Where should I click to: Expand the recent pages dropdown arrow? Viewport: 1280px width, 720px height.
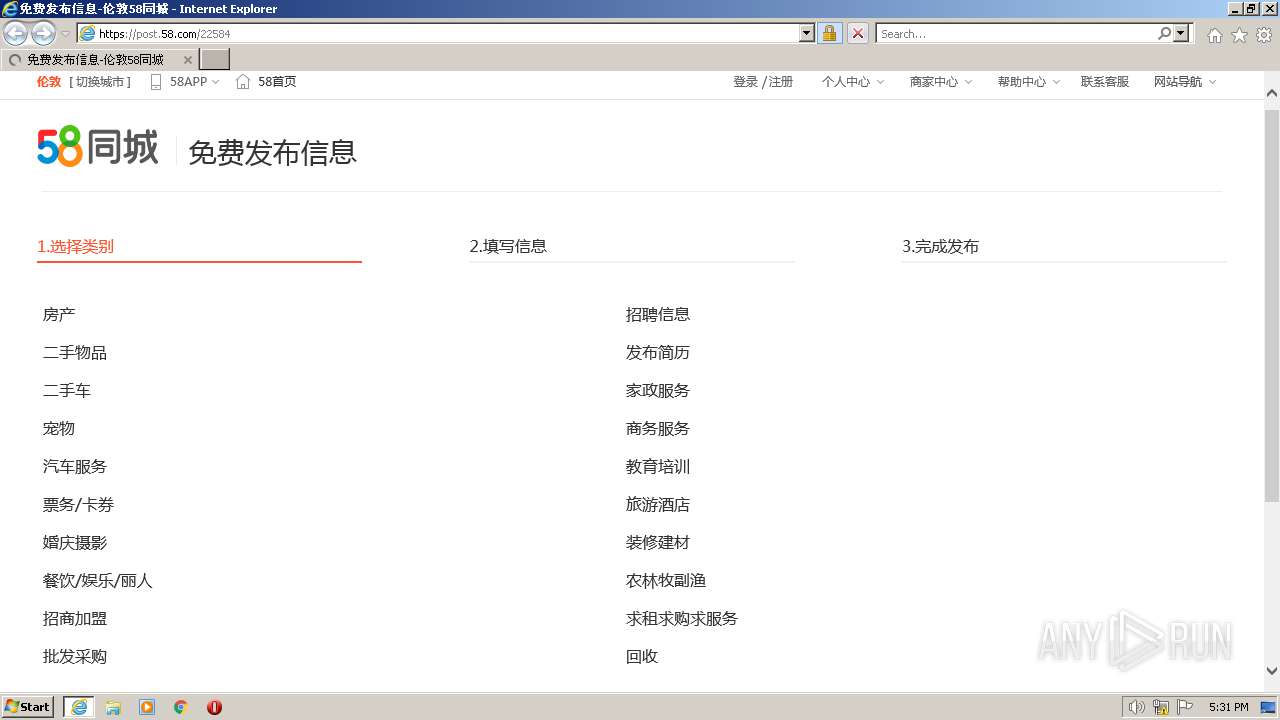66,34
